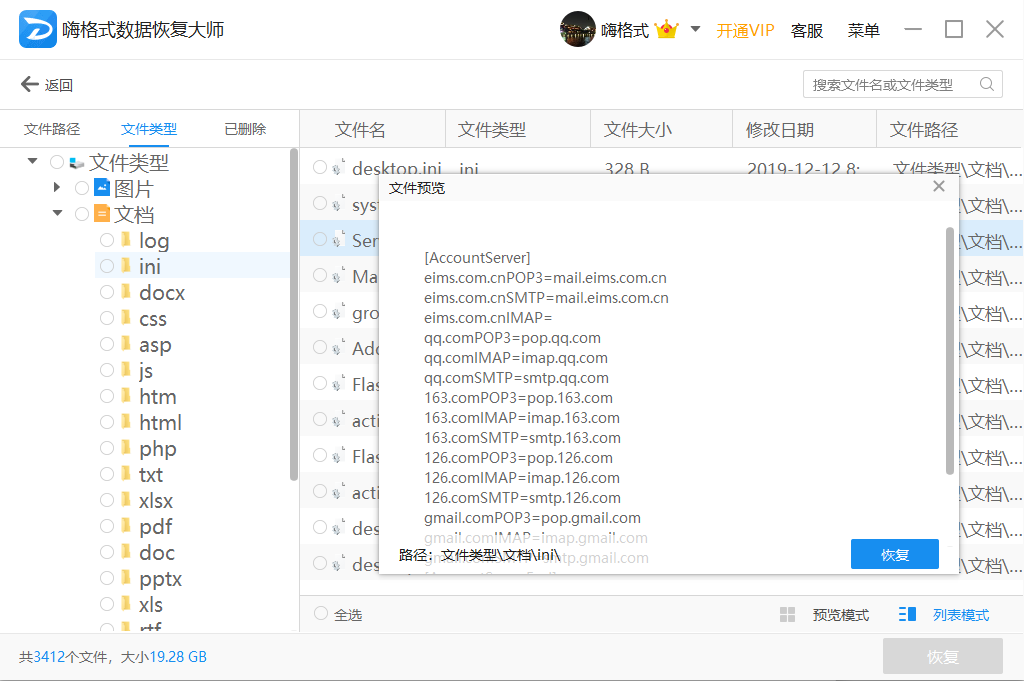Click the blue 恢复 button in preview dialog
The width and height of the screenshot is (1024, 681).
895,554
